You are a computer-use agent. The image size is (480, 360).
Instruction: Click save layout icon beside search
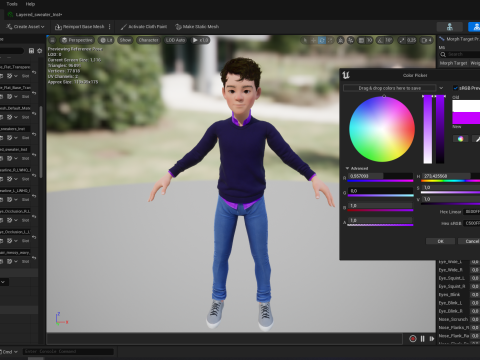tap(31, 51)
